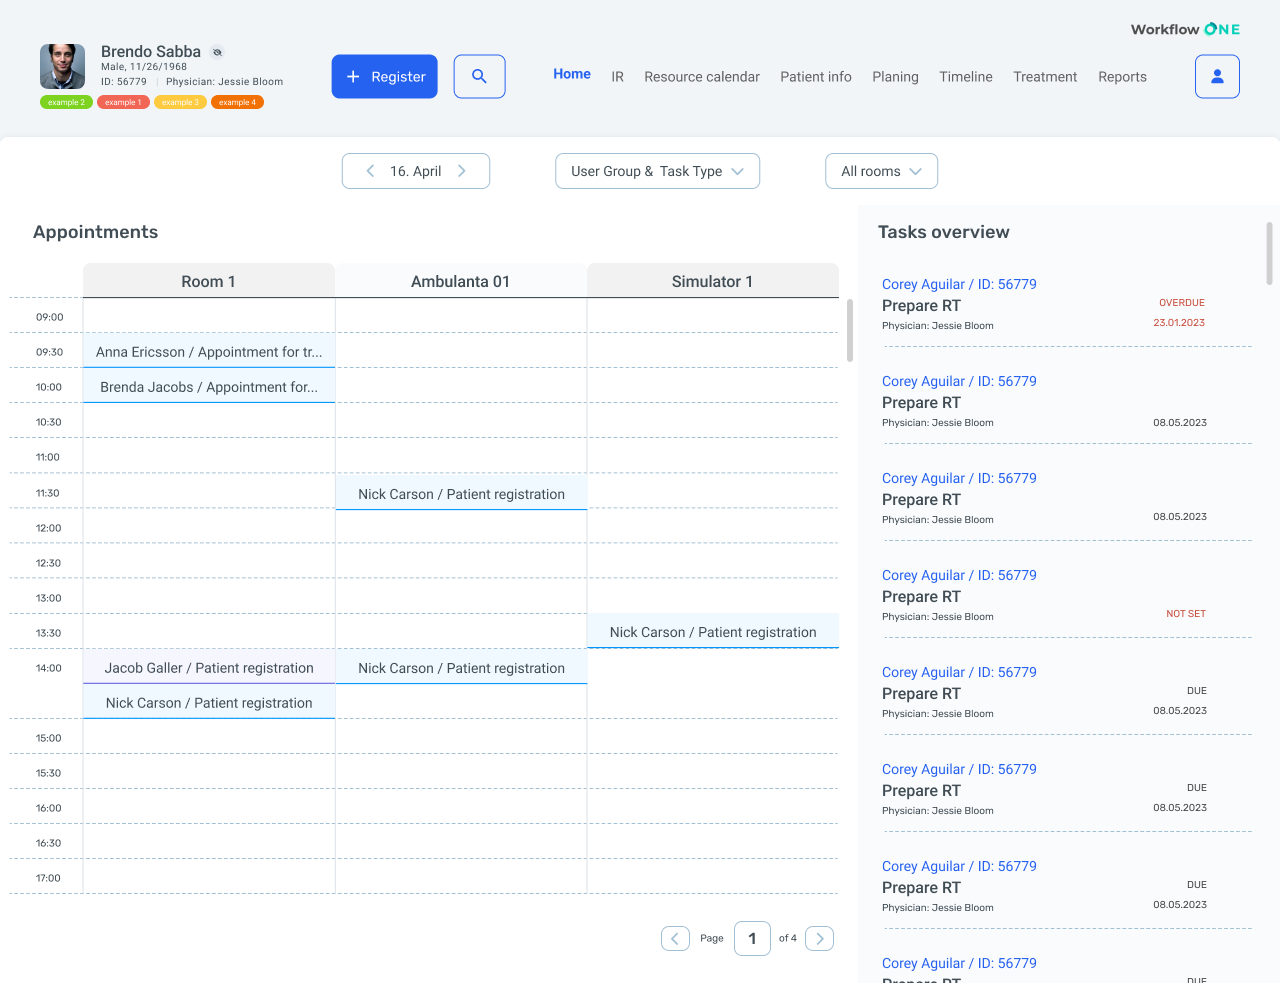Click the red example 1 tag
1280x983 pixels.
pyautogui.click(x=123, y=102)
